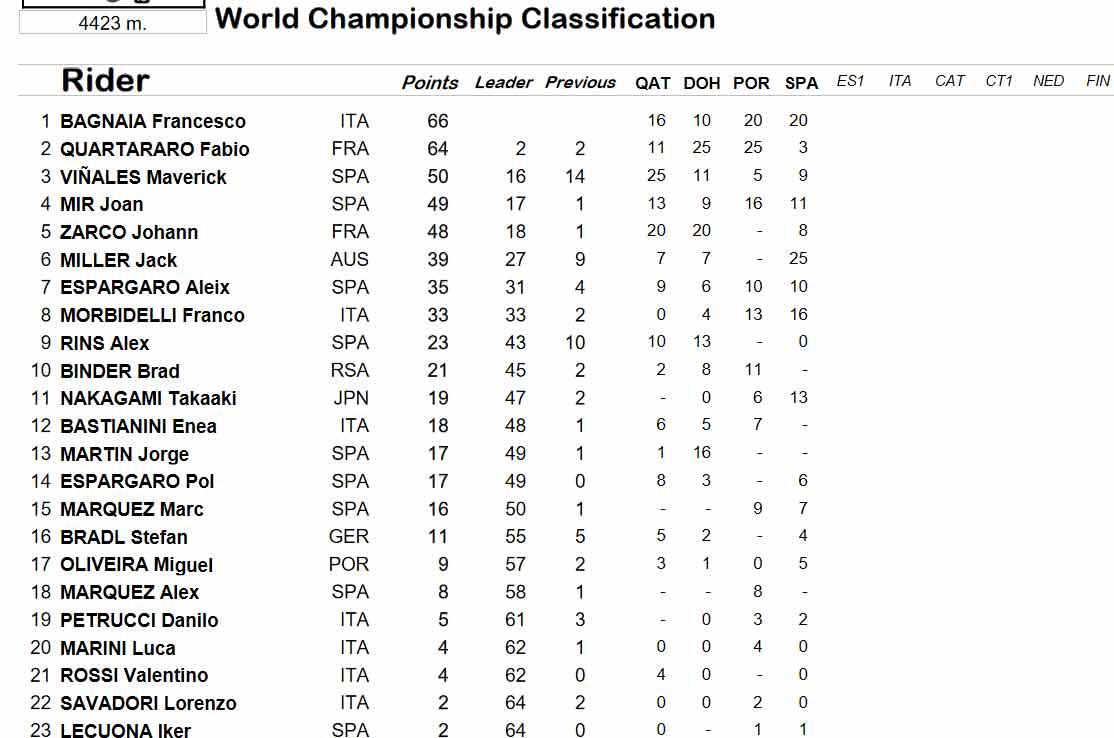This screenshot has width=1114, height=738.
Task: Click the ES1 upcoming race header
Action: (850, 81)
